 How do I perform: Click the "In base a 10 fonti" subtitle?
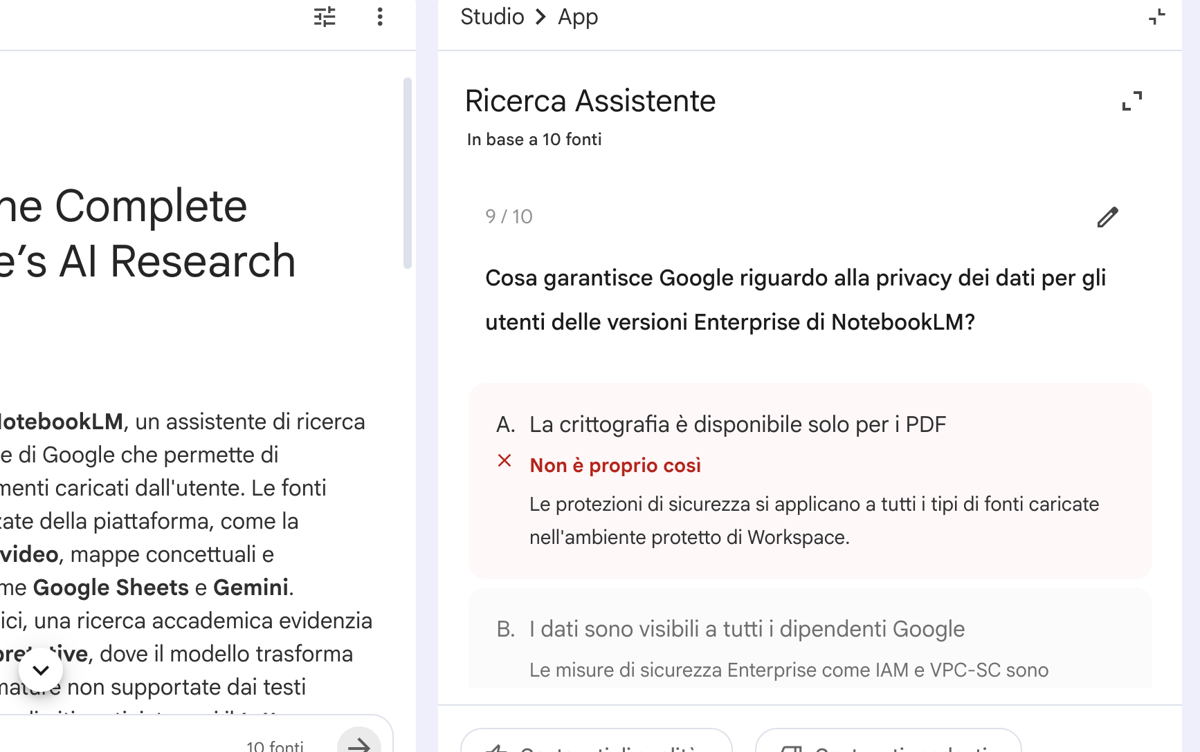point(534,140)
